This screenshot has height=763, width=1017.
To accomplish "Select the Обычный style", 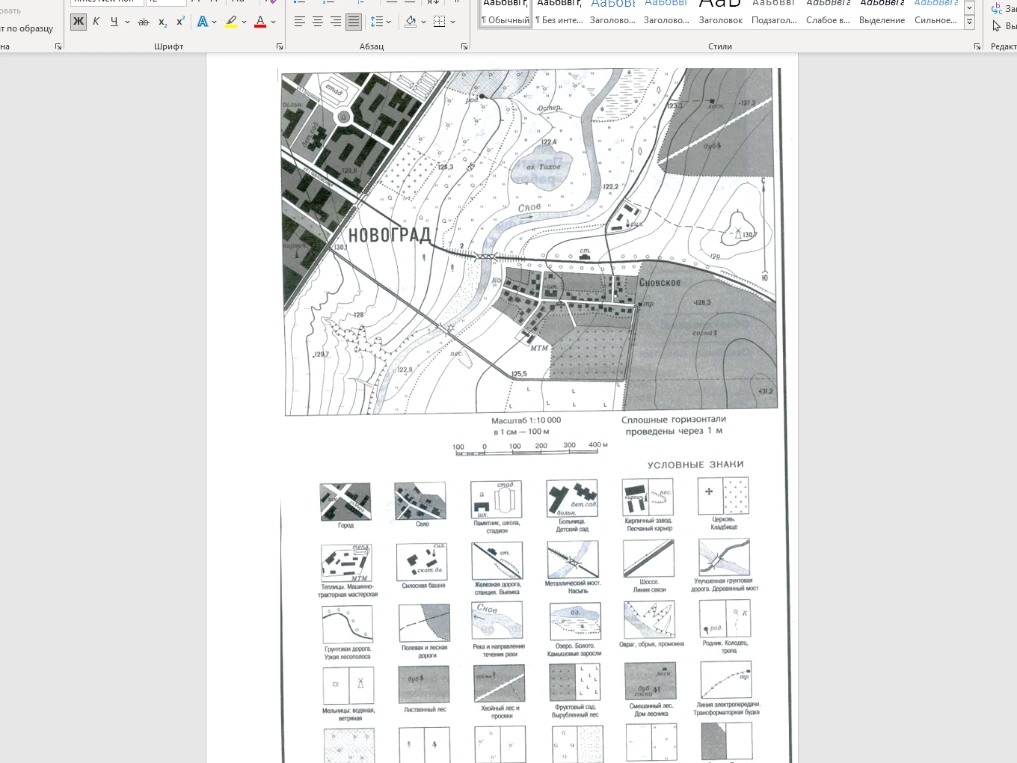I will [x=505, y=14].
